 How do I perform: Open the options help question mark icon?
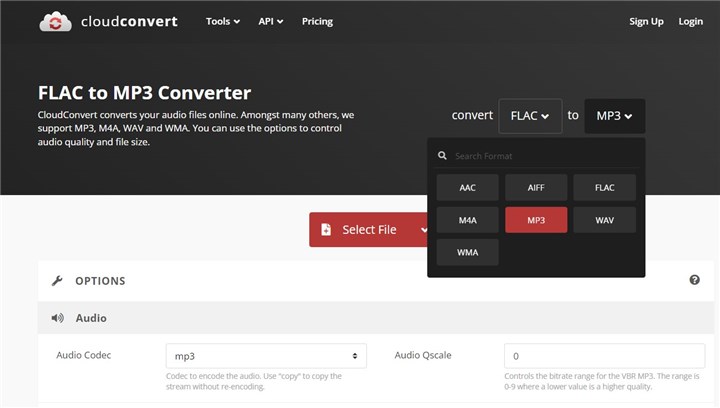pyautogui.click(x=694, y=280)
